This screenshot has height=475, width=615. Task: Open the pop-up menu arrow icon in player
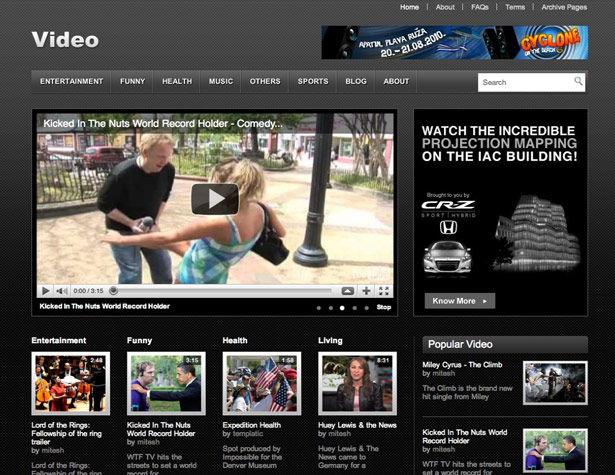pos(348,291)
